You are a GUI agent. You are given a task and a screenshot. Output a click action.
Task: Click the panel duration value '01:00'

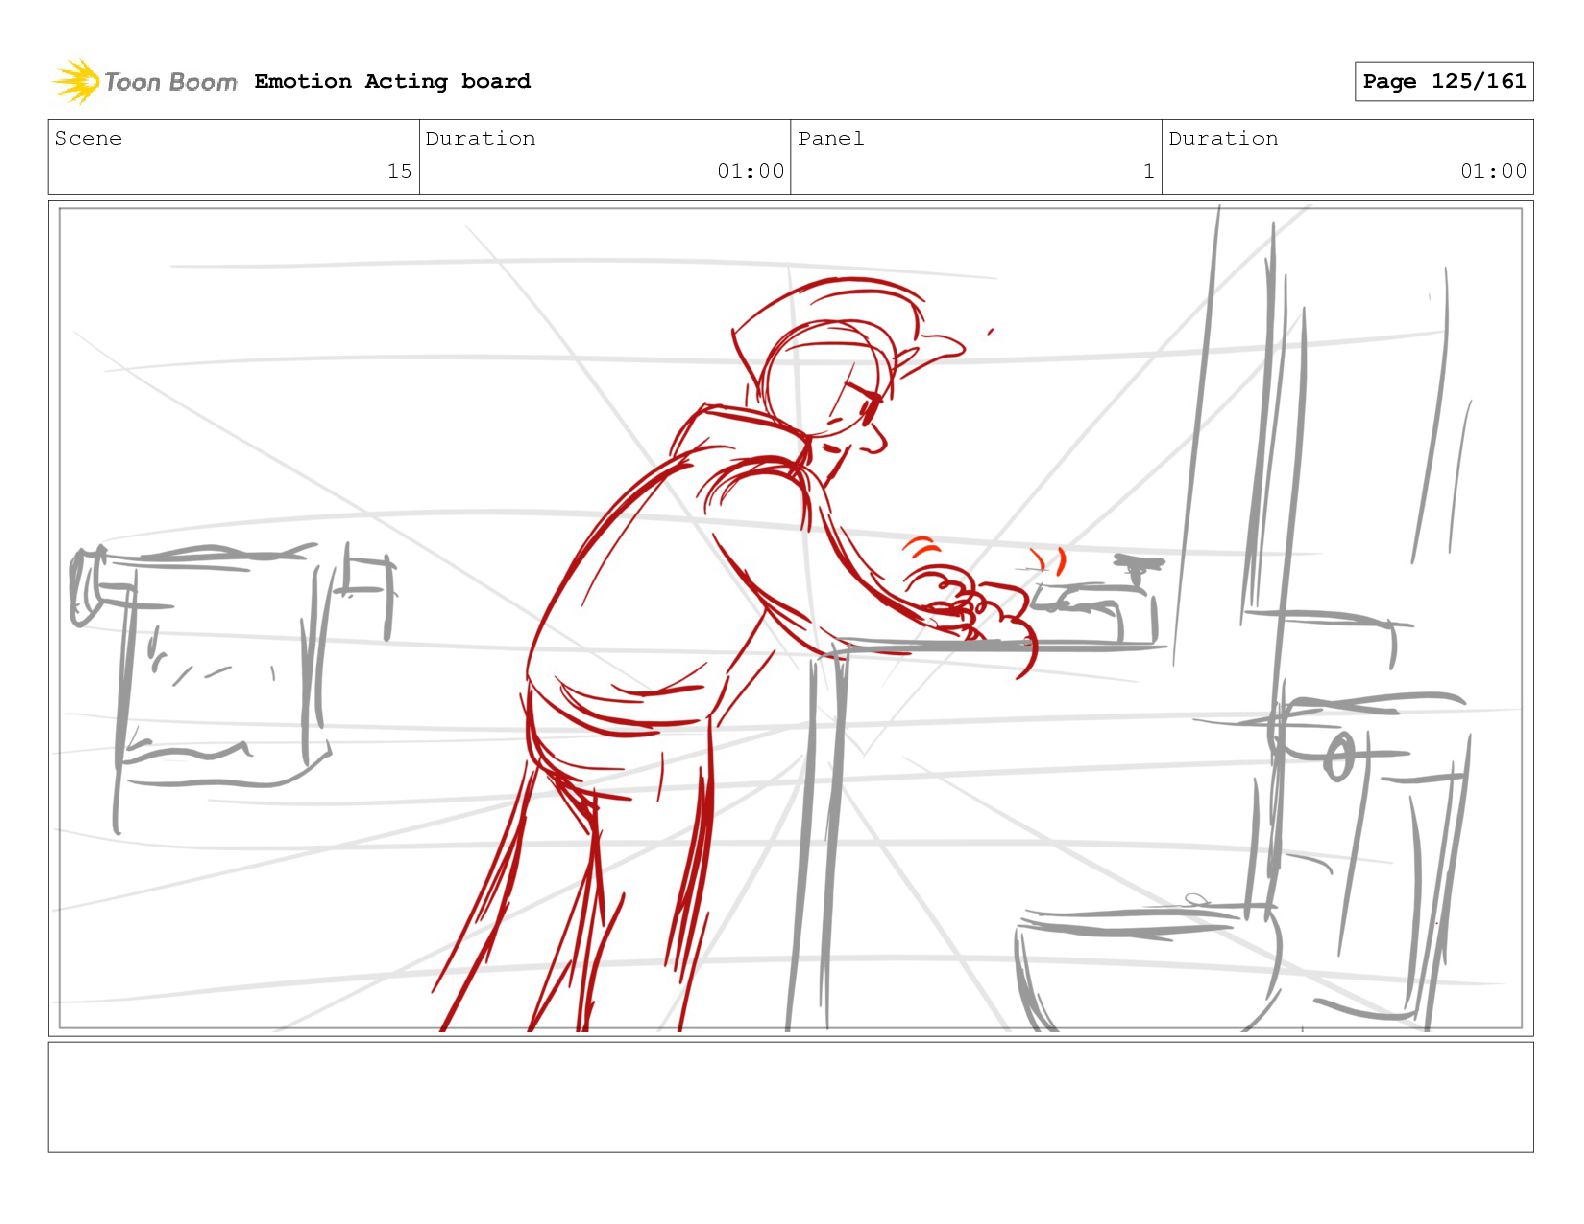(1493, 171)
